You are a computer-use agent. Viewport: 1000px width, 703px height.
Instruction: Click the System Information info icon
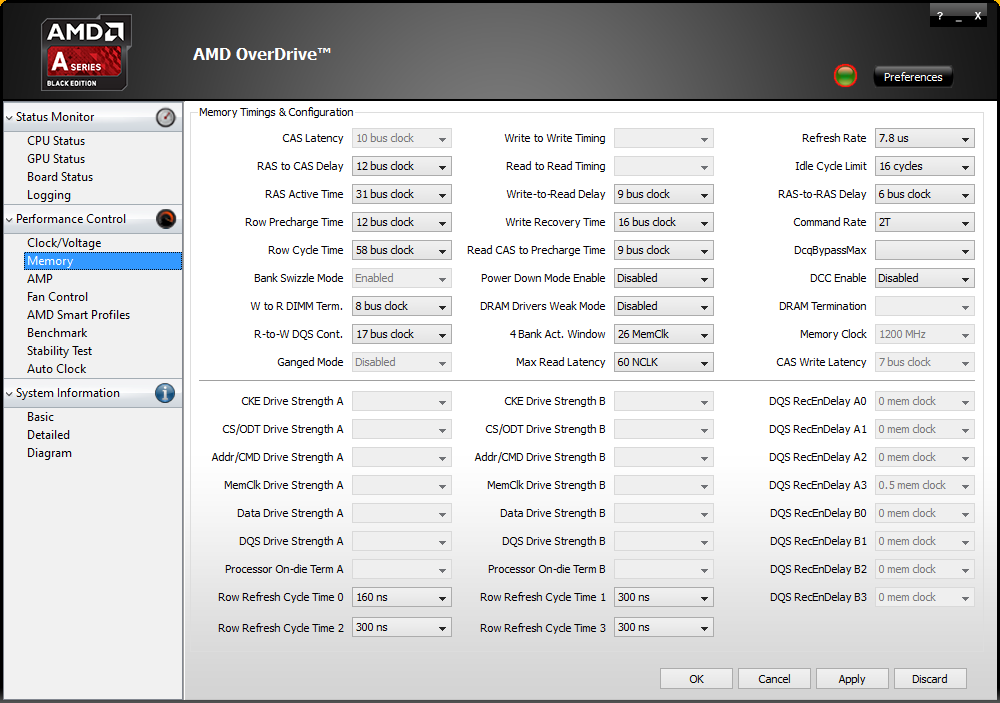click(164, 393)
